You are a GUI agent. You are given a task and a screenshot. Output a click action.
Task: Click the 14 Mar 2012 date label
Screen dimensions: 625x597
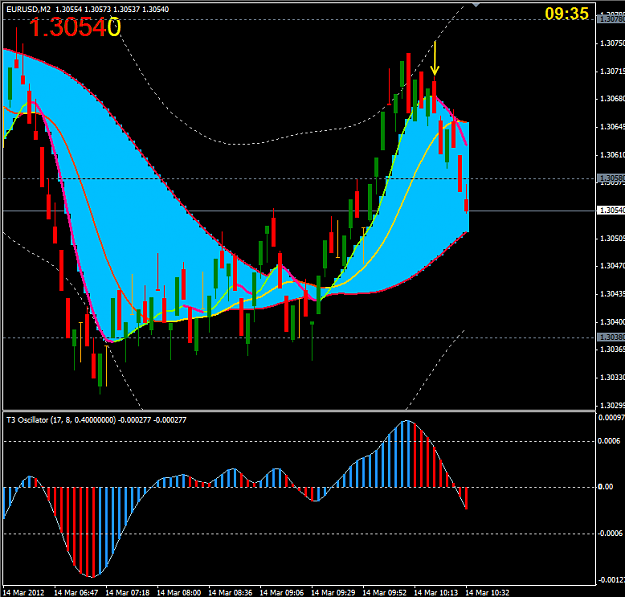(24, 593)
